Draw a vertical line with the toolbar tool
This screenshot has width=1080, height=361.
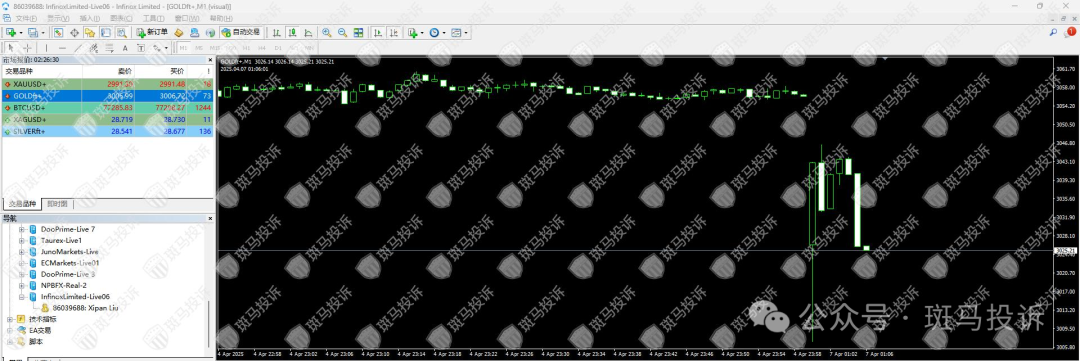click(46, 48)
